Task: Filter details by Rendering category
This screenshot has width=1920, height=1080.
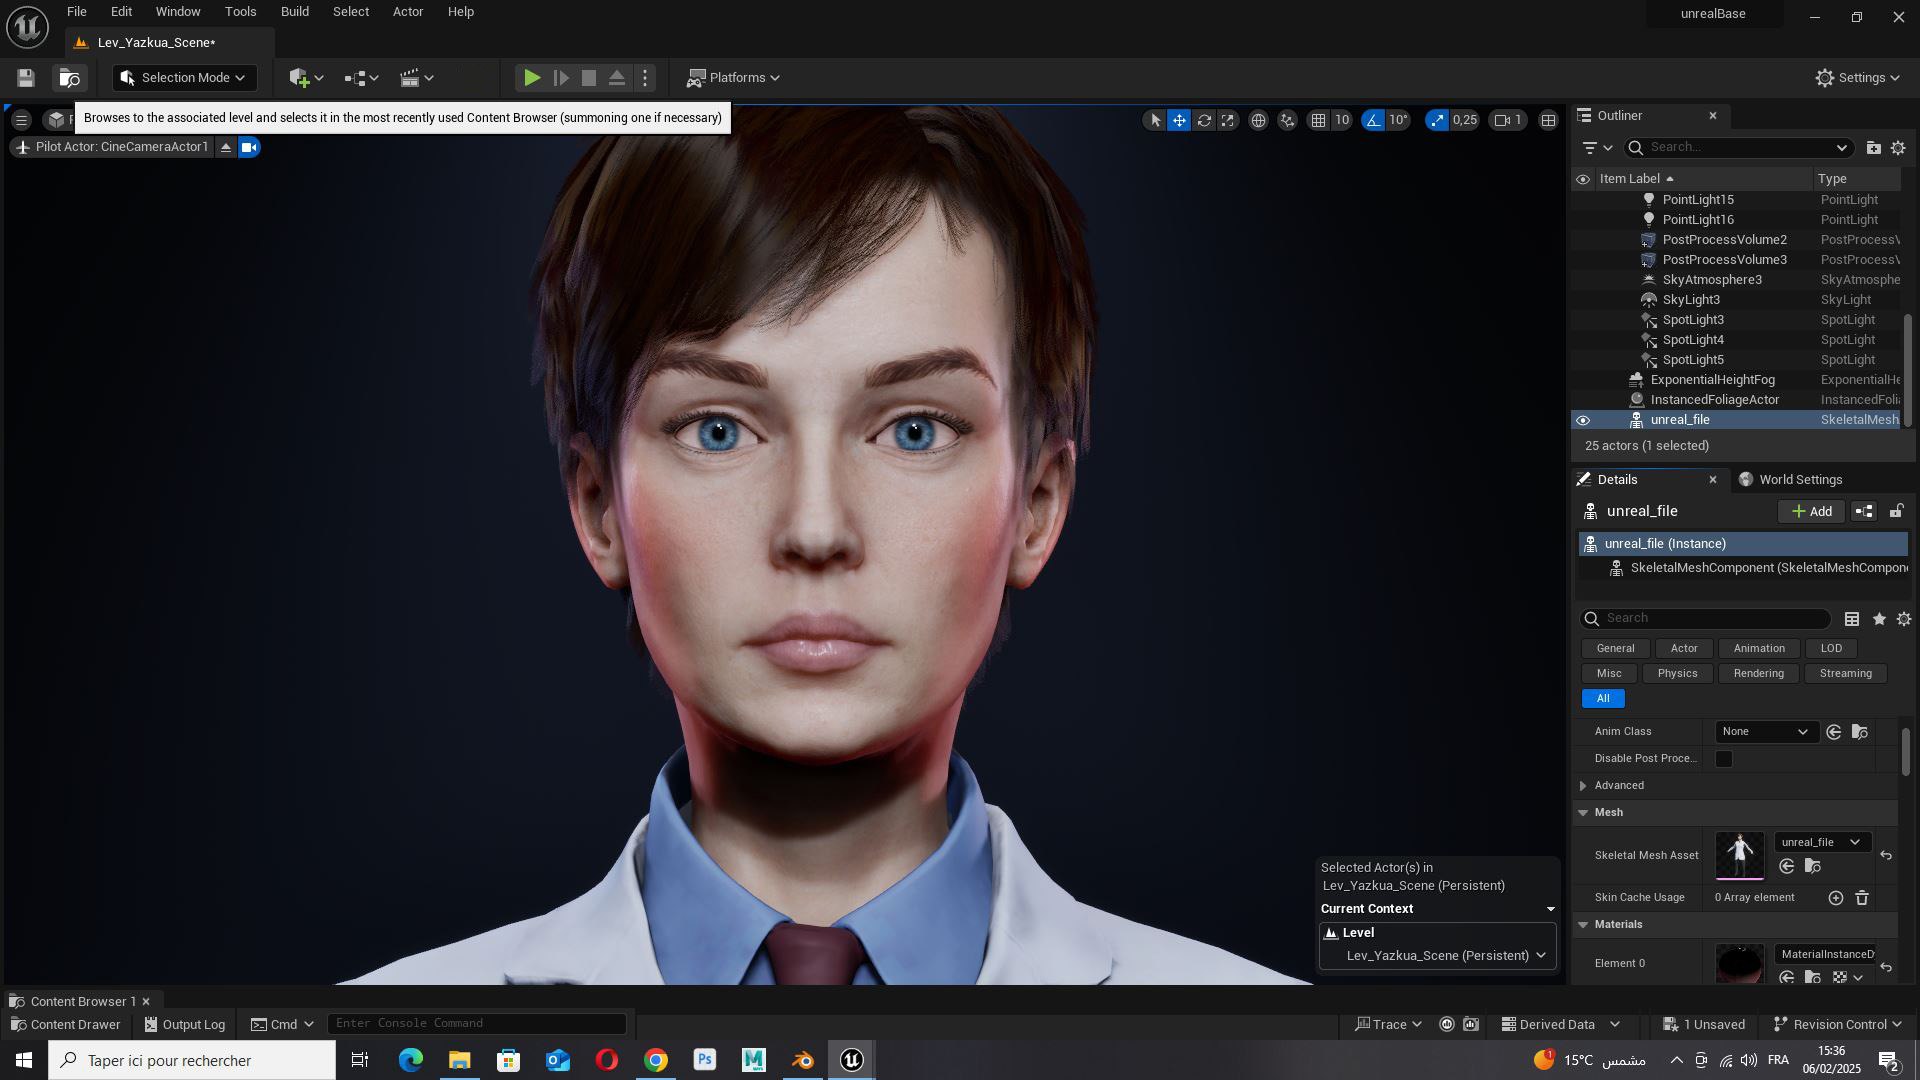Action: point(1758,673)
